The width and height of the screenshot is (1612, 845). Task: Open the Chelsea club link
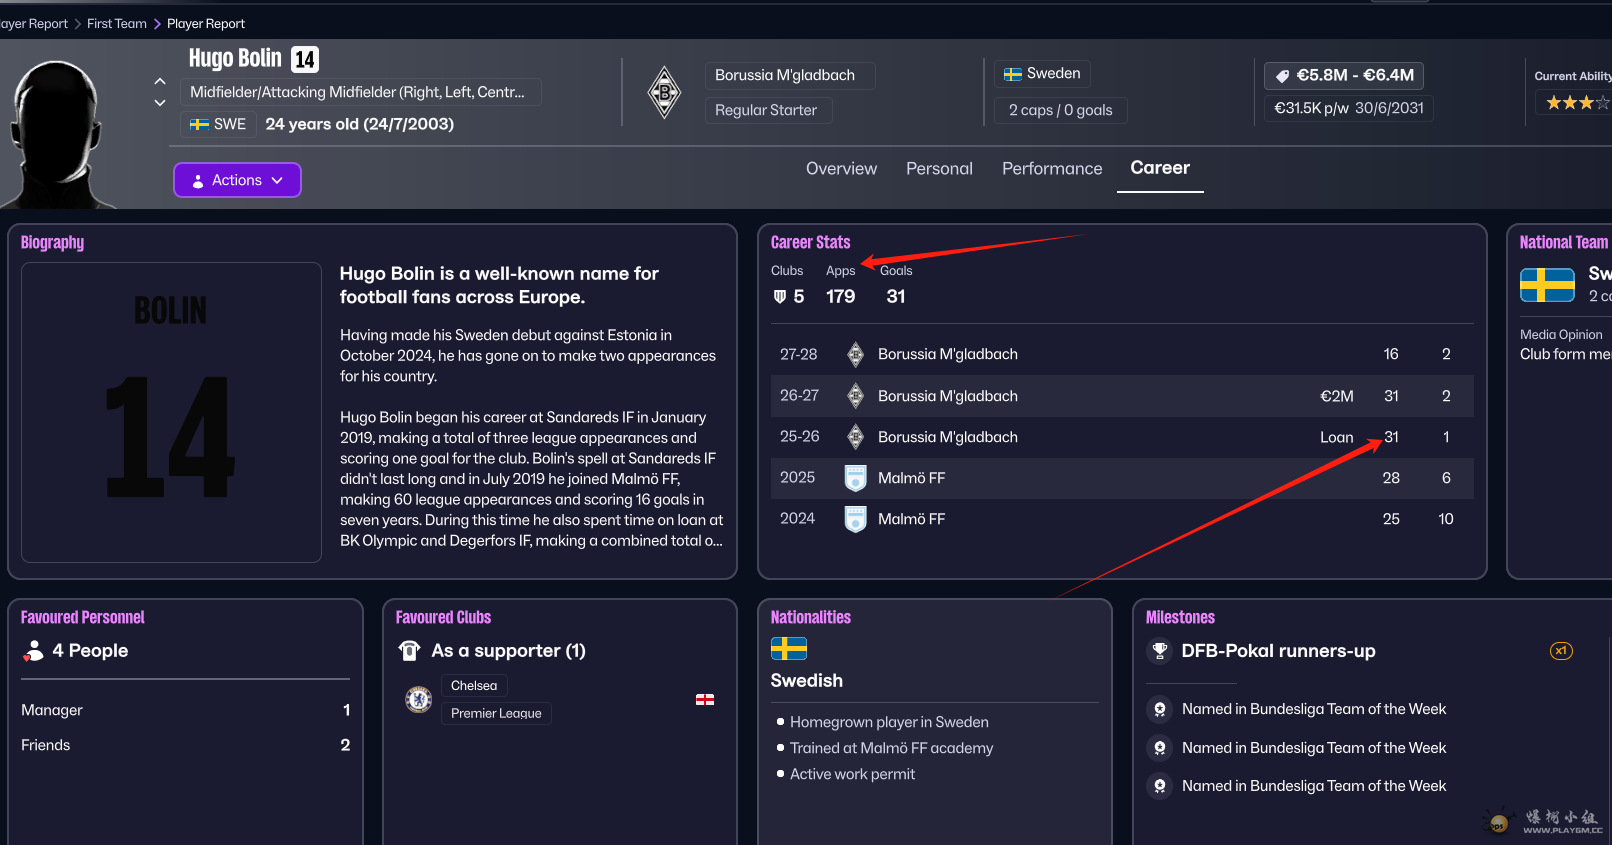pyautogui.click(x=474, y=685)
